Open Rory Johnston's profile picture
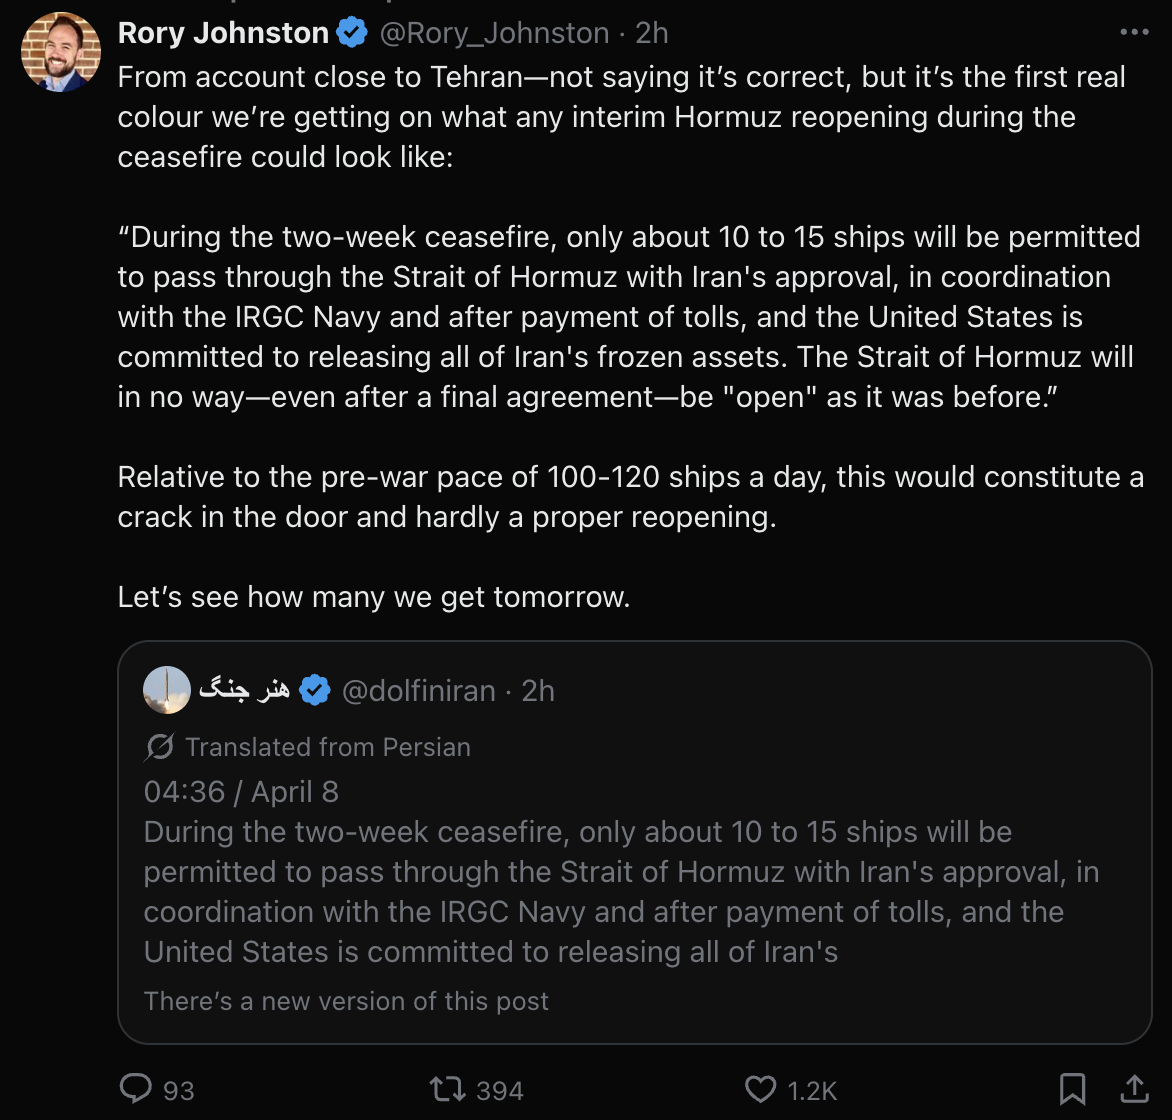 click(x=61, y=52)
